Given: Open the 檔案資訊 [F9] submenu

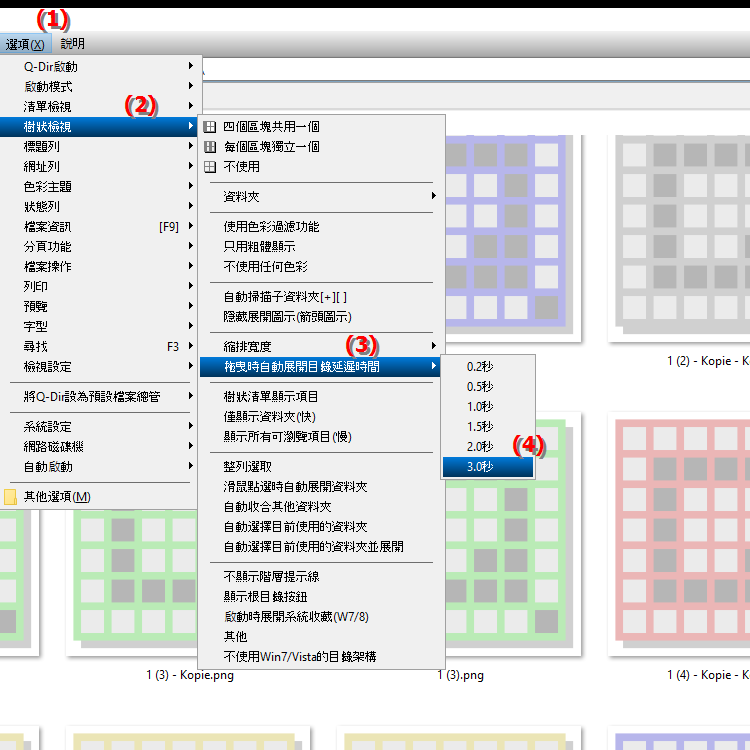Looking at the screenshot, I should pos(99,227).
